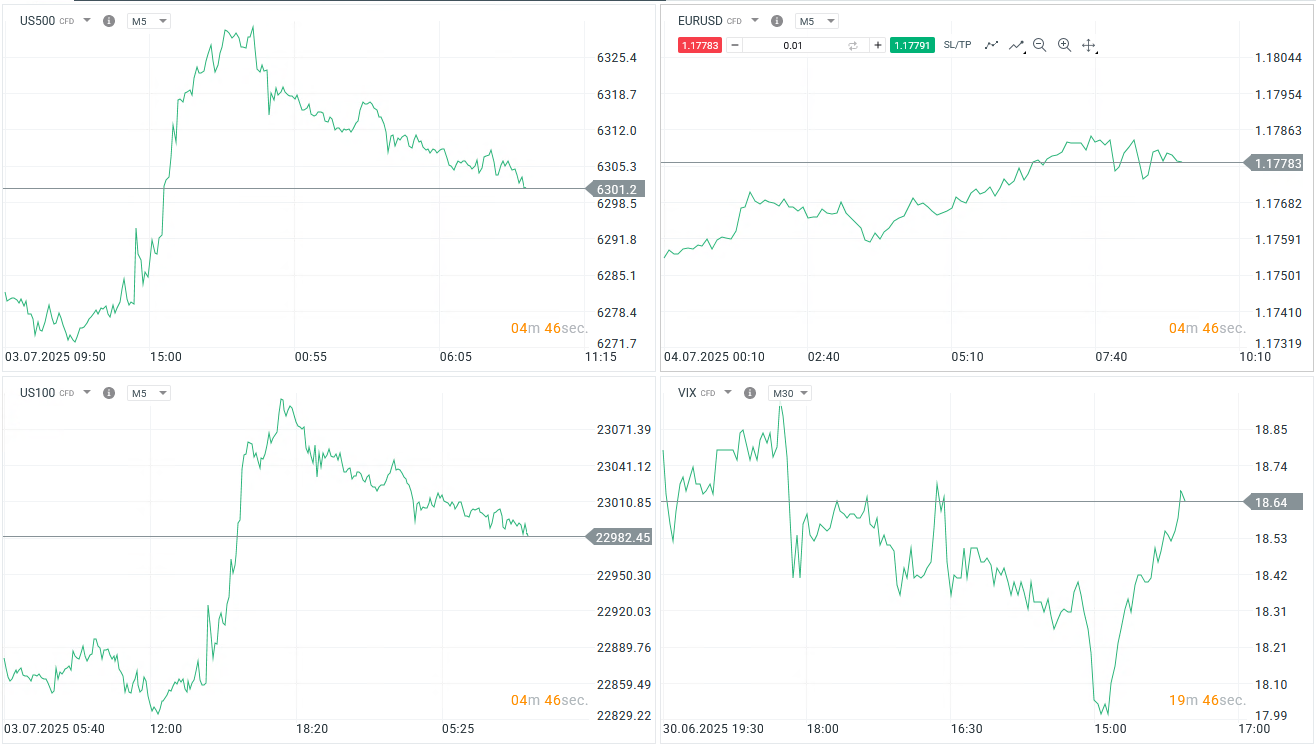The image size is (1316, 745).
Task: Open the SL/TP settings
Action: coord(957,45)
